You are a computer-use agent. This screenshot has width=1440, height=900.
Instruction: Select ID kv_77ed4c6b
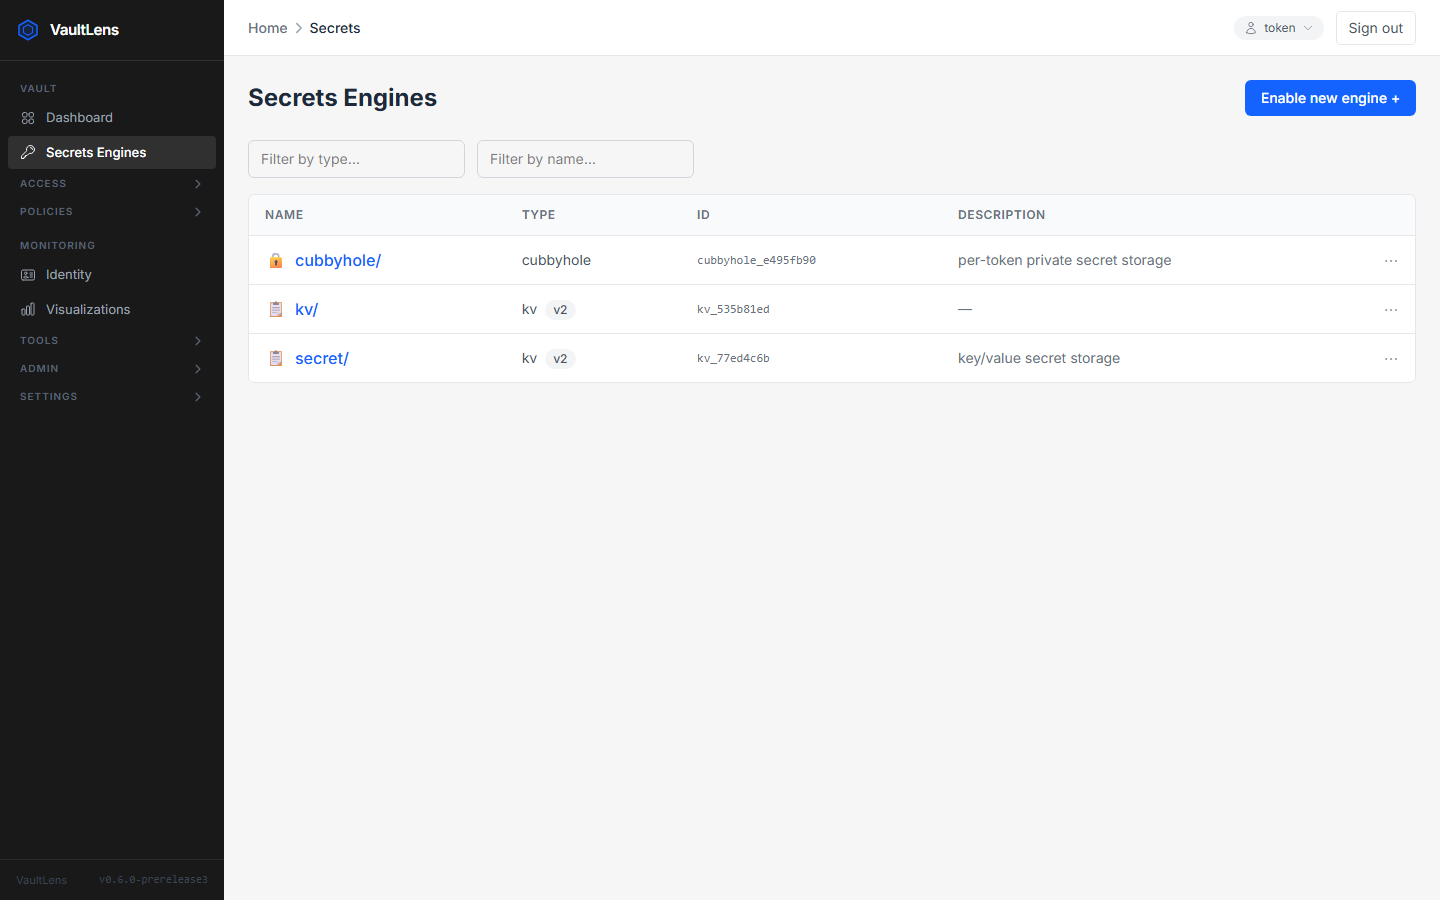pos(733,359)
